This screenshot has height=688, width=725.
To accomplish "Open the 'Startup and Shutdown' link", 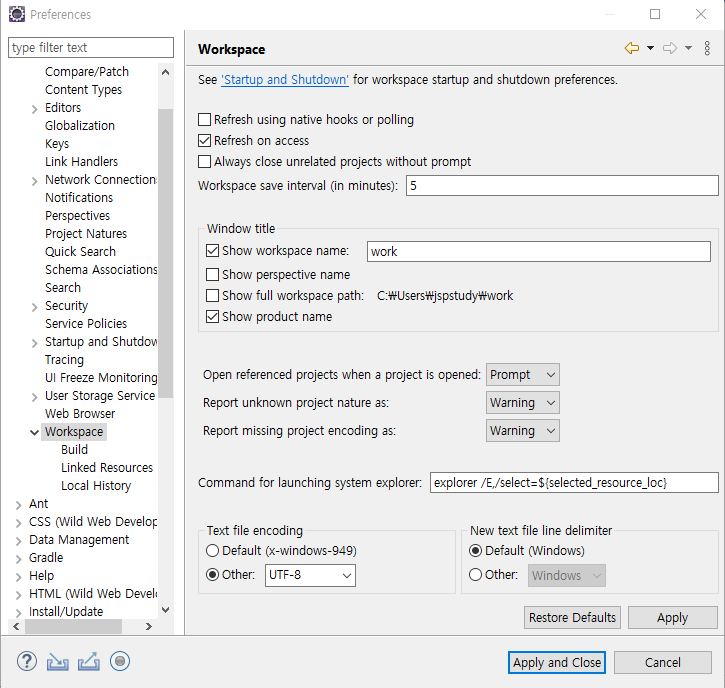I will pos(285,80).
